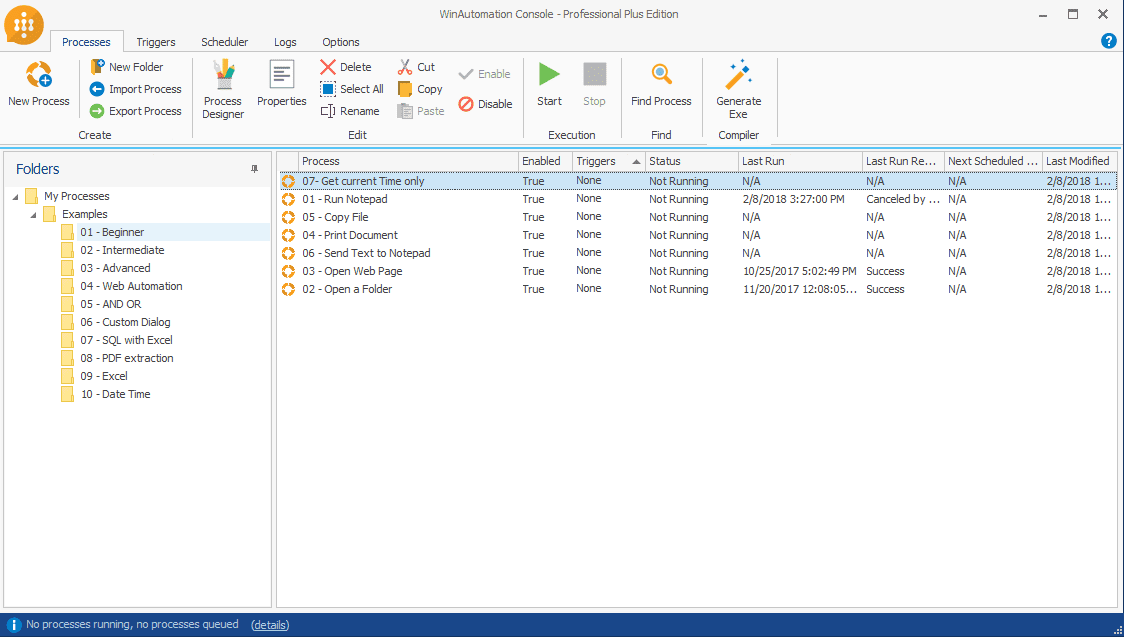
Task: Sort by the Next Scheduled column header
Action: (993, 161)
